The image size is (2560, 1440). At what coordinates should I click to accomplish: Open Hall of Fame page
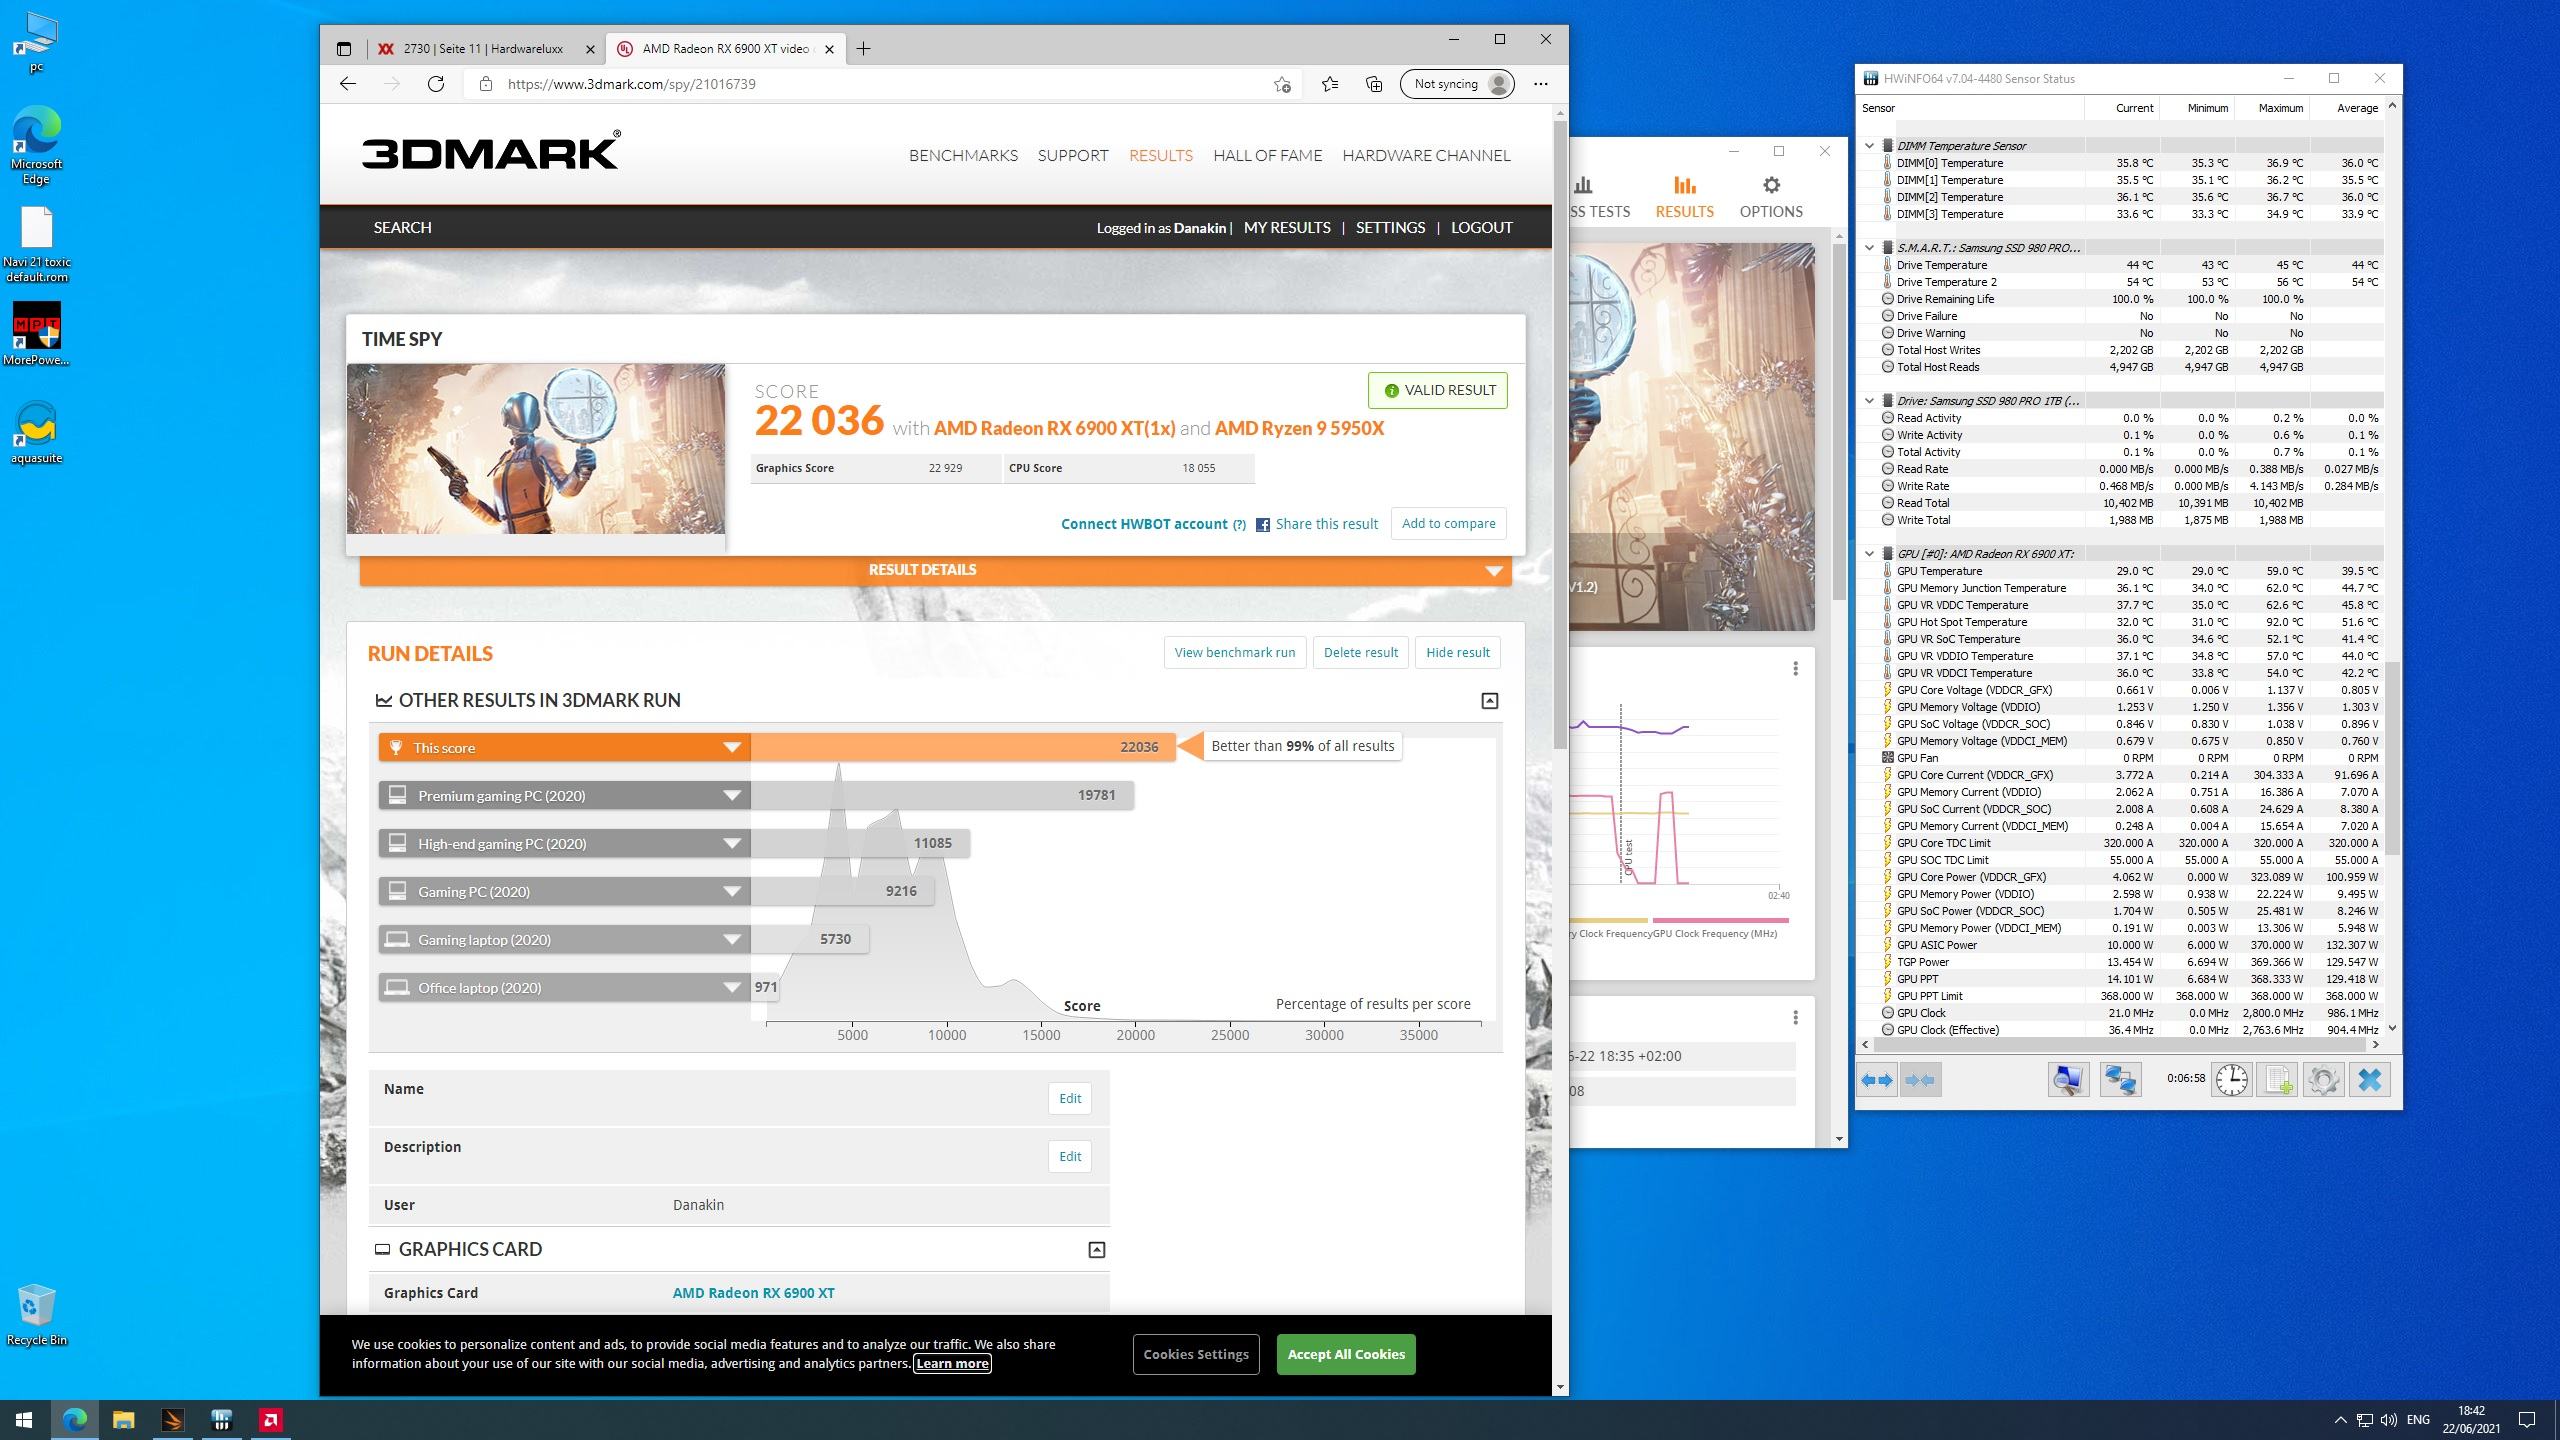pos(1267,155)
